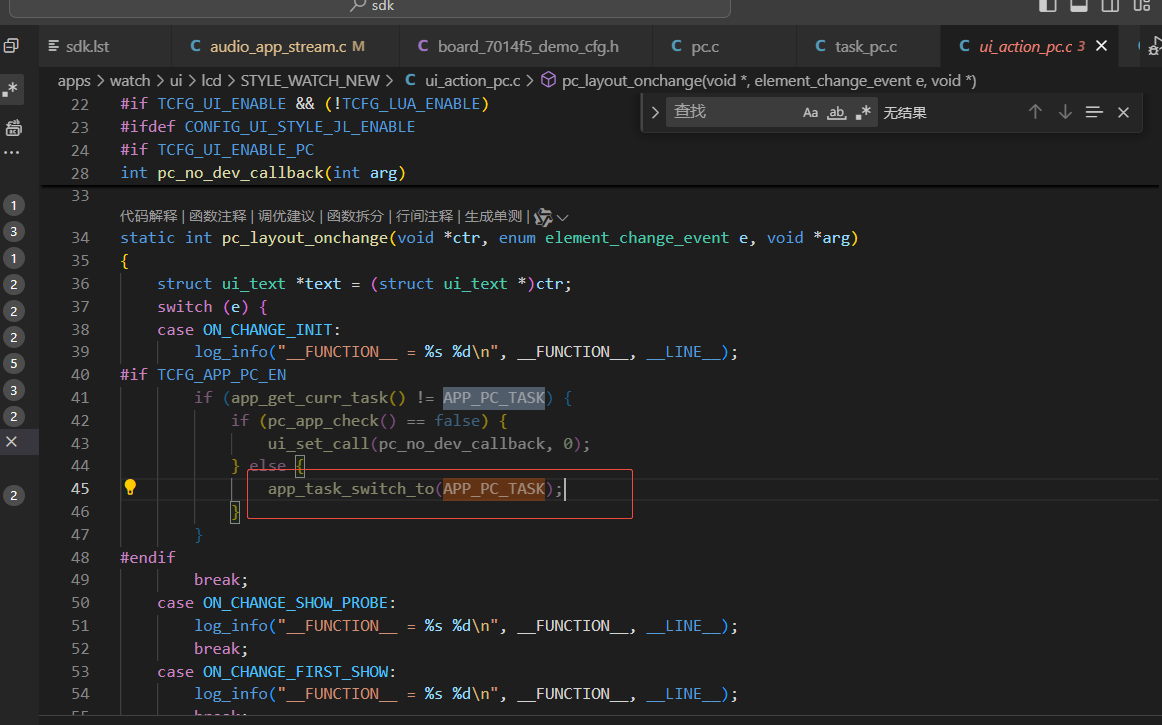Click the 生成单测 code lens link

click(493, 216)
